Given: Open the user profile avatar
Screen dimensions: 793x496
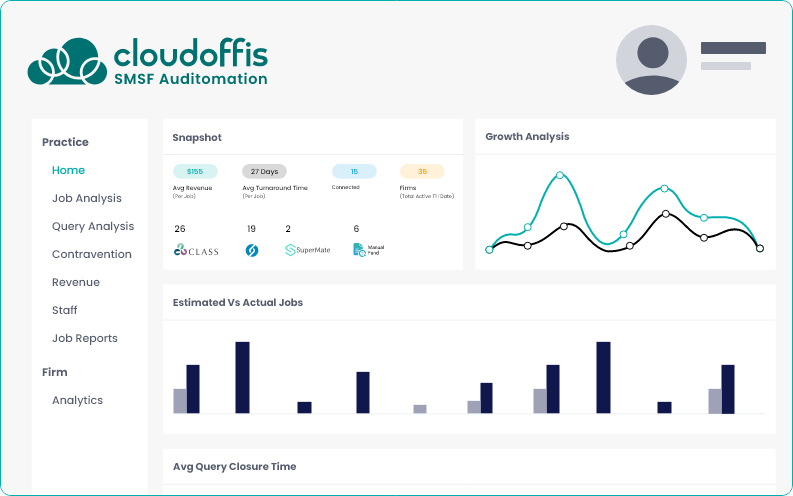Looking at the screenshot, I should [653, 60].
